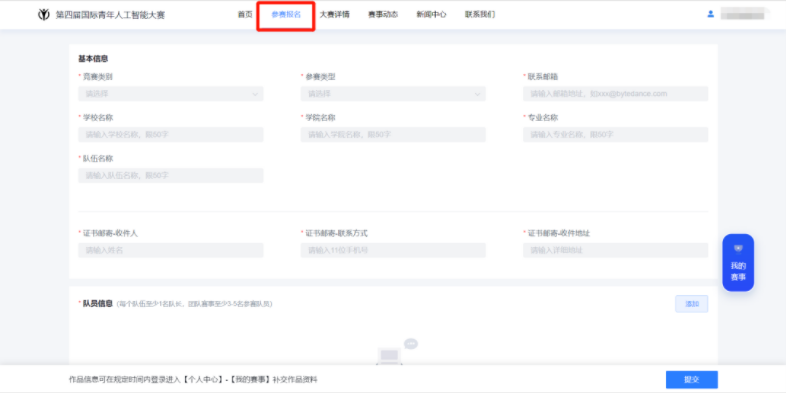Click the blue 提交 button
786x393 pixels.
692,379
